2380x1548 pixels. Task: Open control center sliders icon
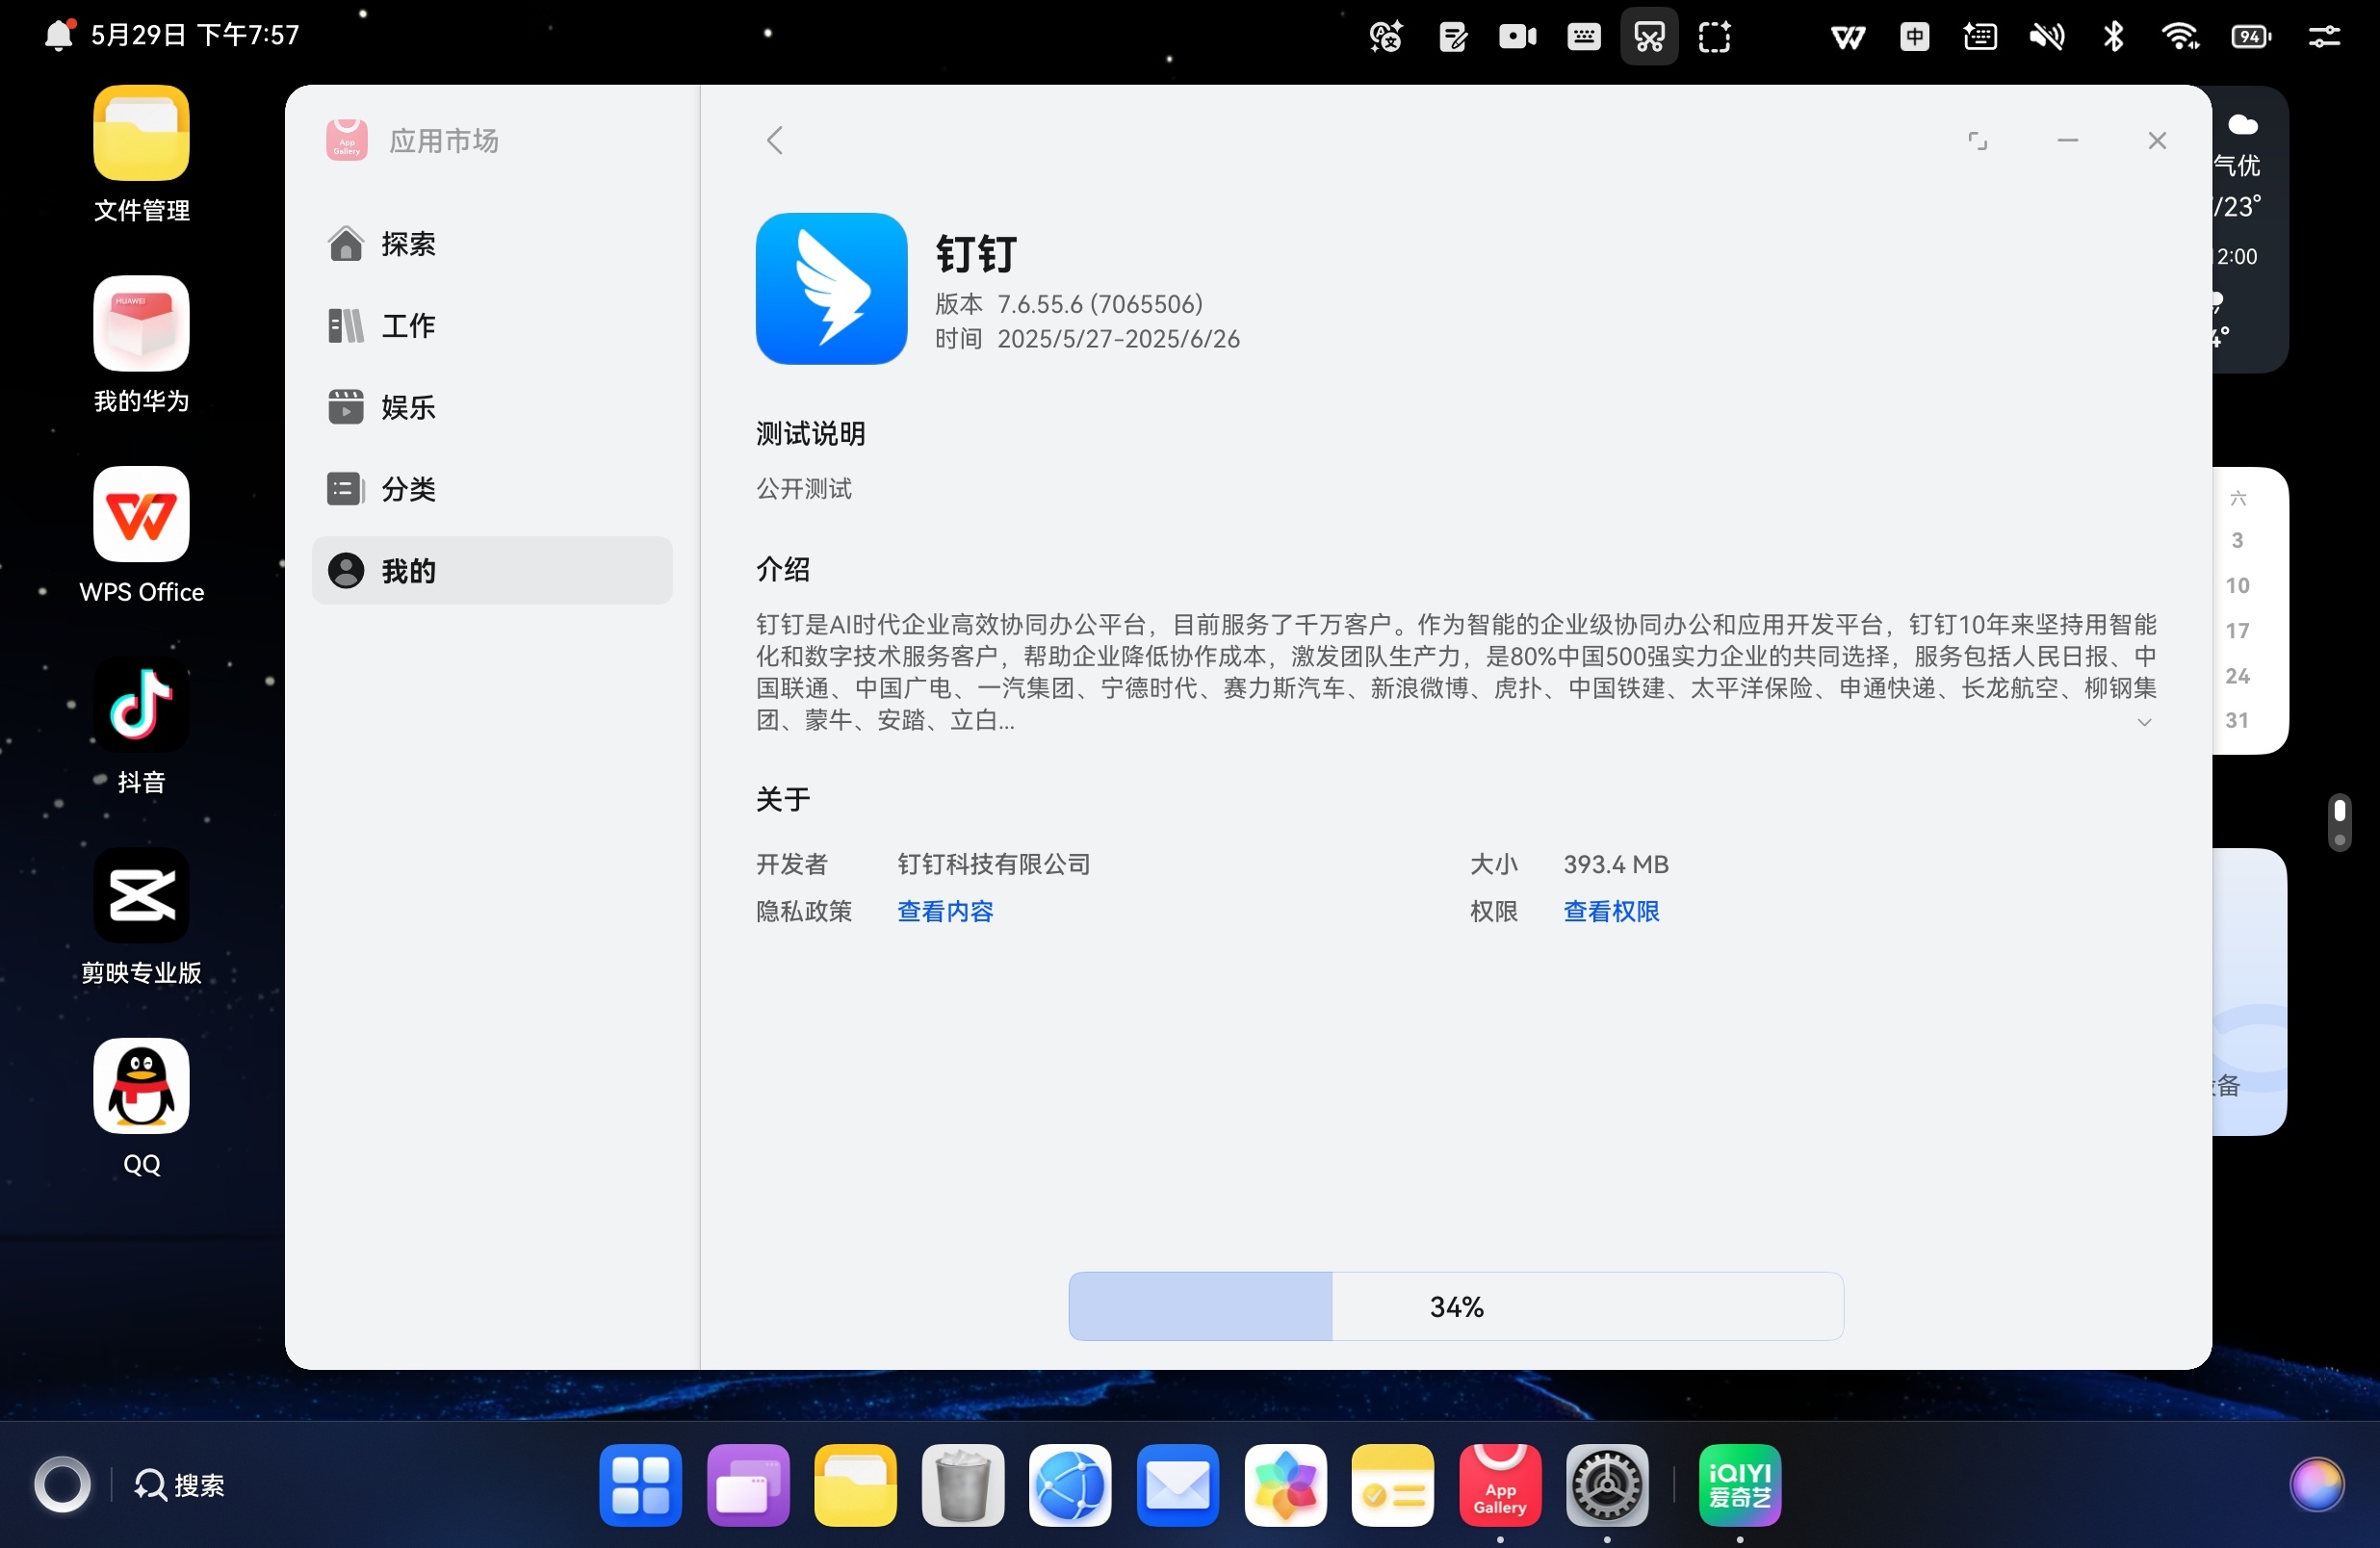(2323, 37)
